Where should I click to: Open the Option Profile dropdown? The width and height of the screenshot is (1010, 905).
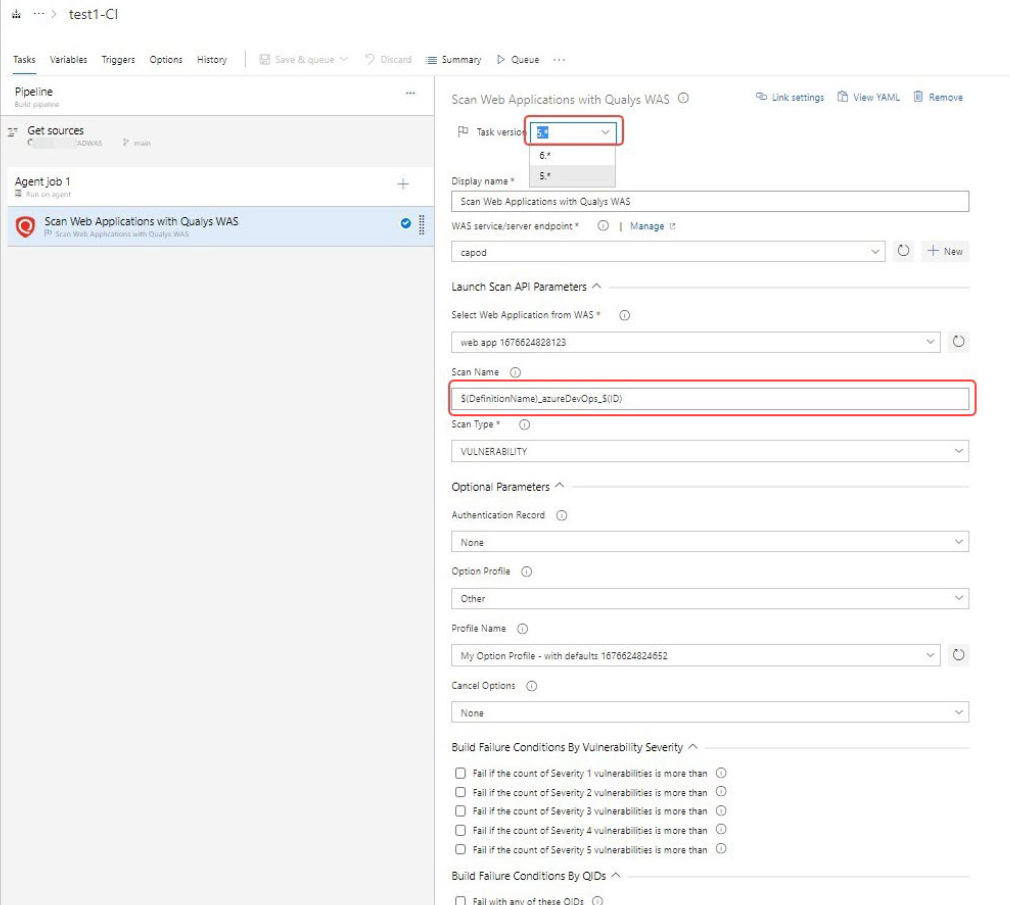(x=710, y=598)
